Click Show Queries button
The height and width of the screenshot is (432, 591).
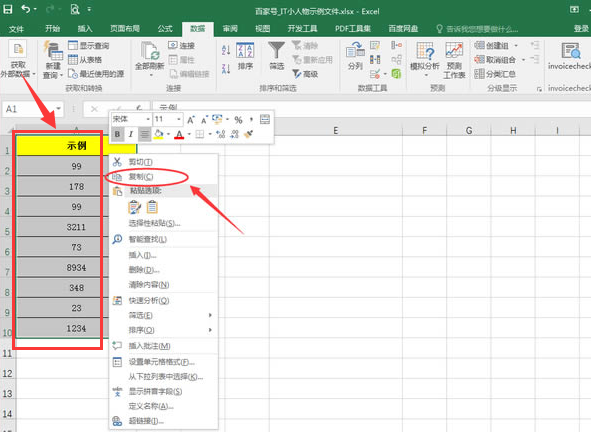pos(89,46)
